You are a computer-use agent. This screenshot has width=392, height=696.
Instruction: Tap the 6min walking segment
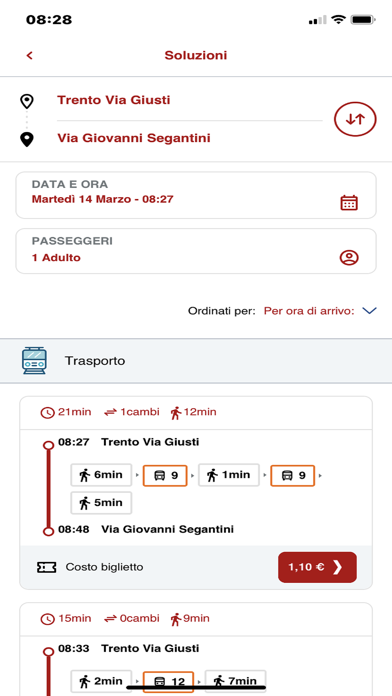101,475
